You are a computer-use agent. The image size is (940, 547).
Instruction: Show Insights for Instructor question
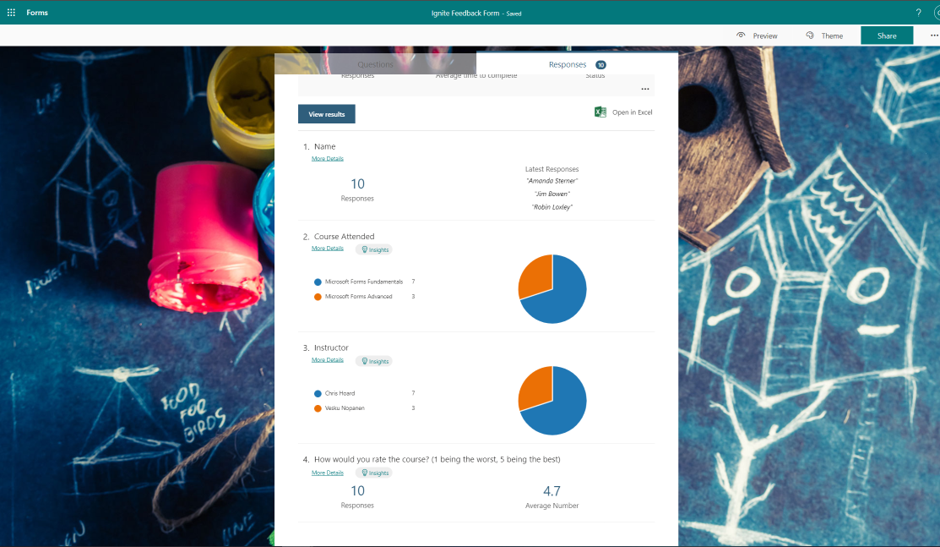click(375, 361)
